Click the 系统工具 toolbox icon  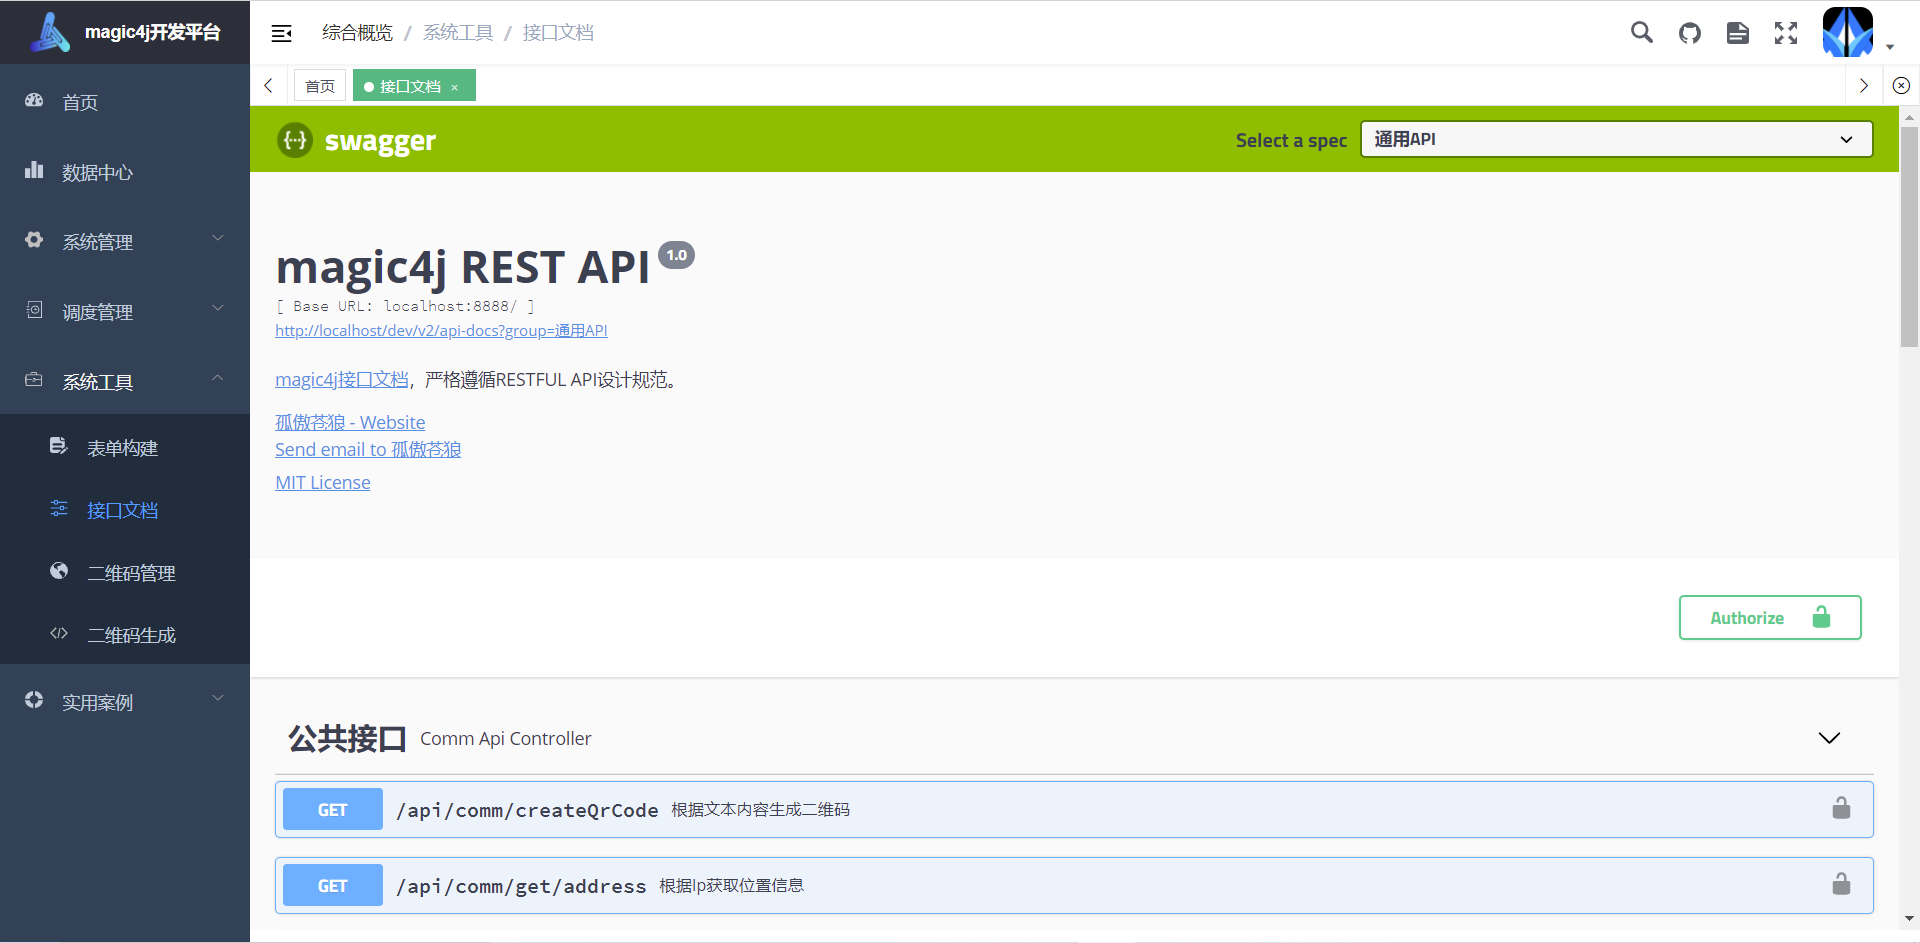[34, 380]
